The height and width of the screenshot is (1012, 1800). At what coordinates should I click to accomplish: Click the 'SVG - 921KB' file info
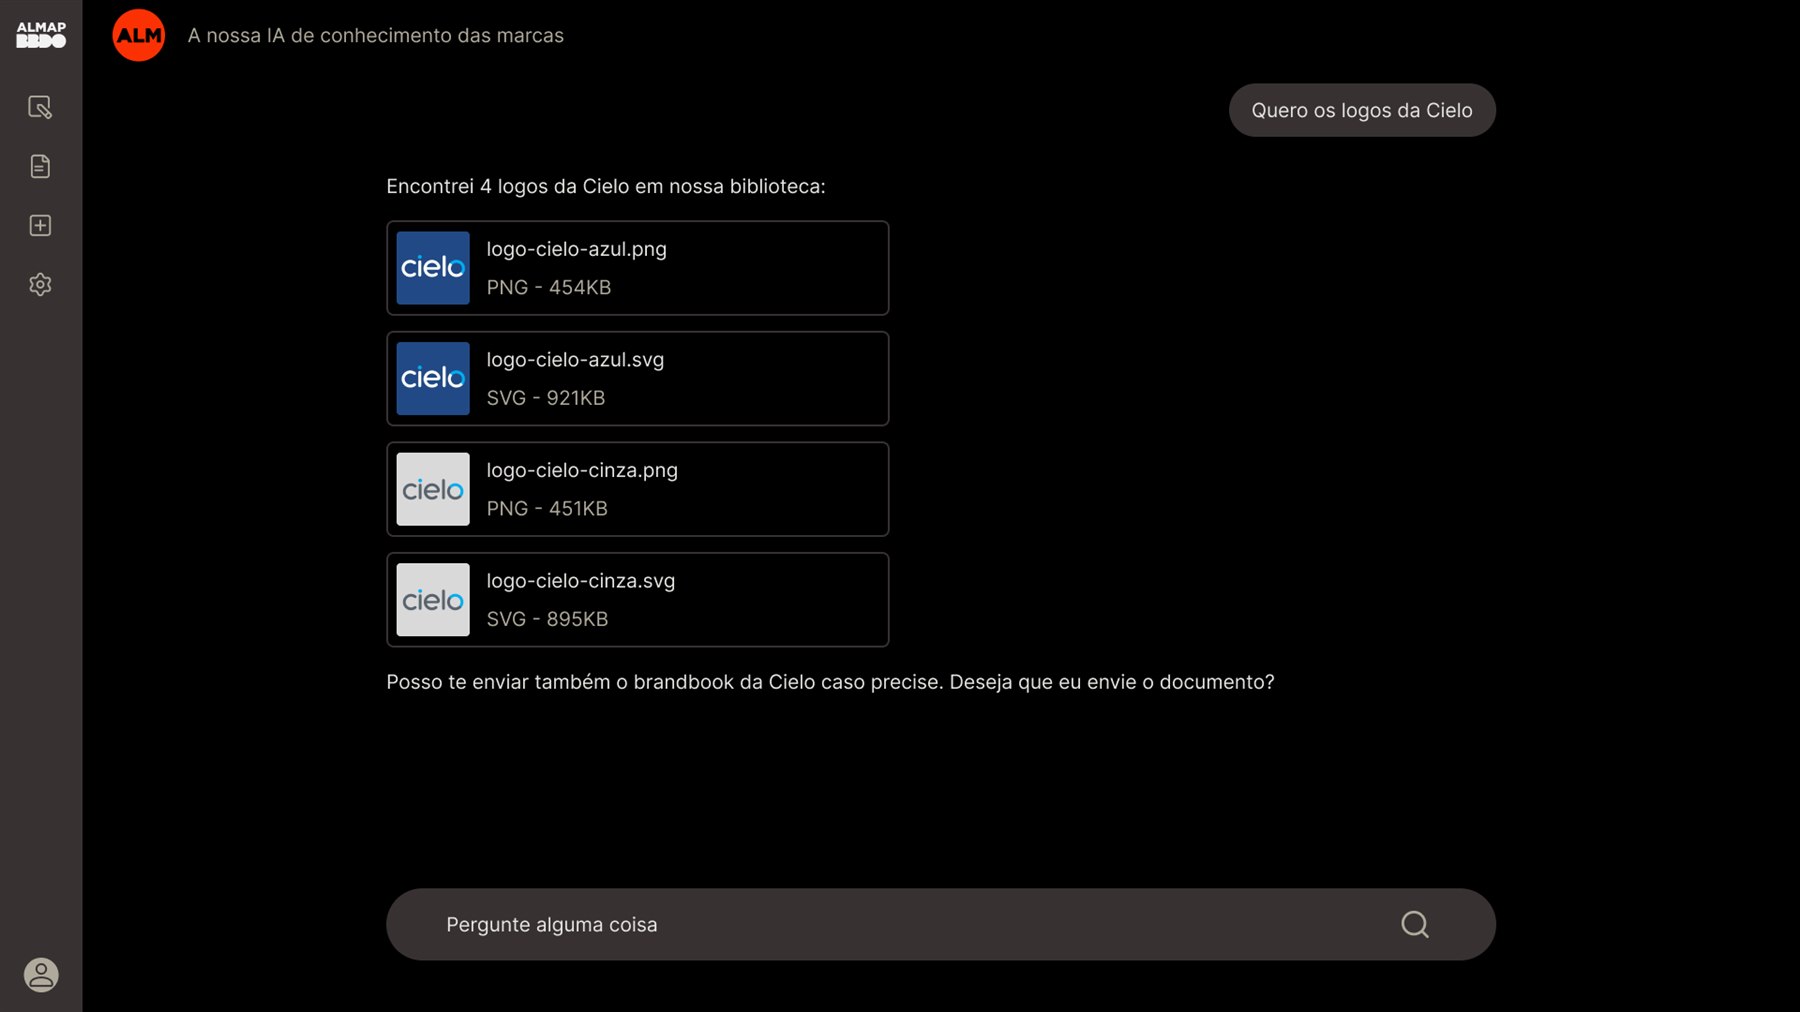(x=545, y=398)
